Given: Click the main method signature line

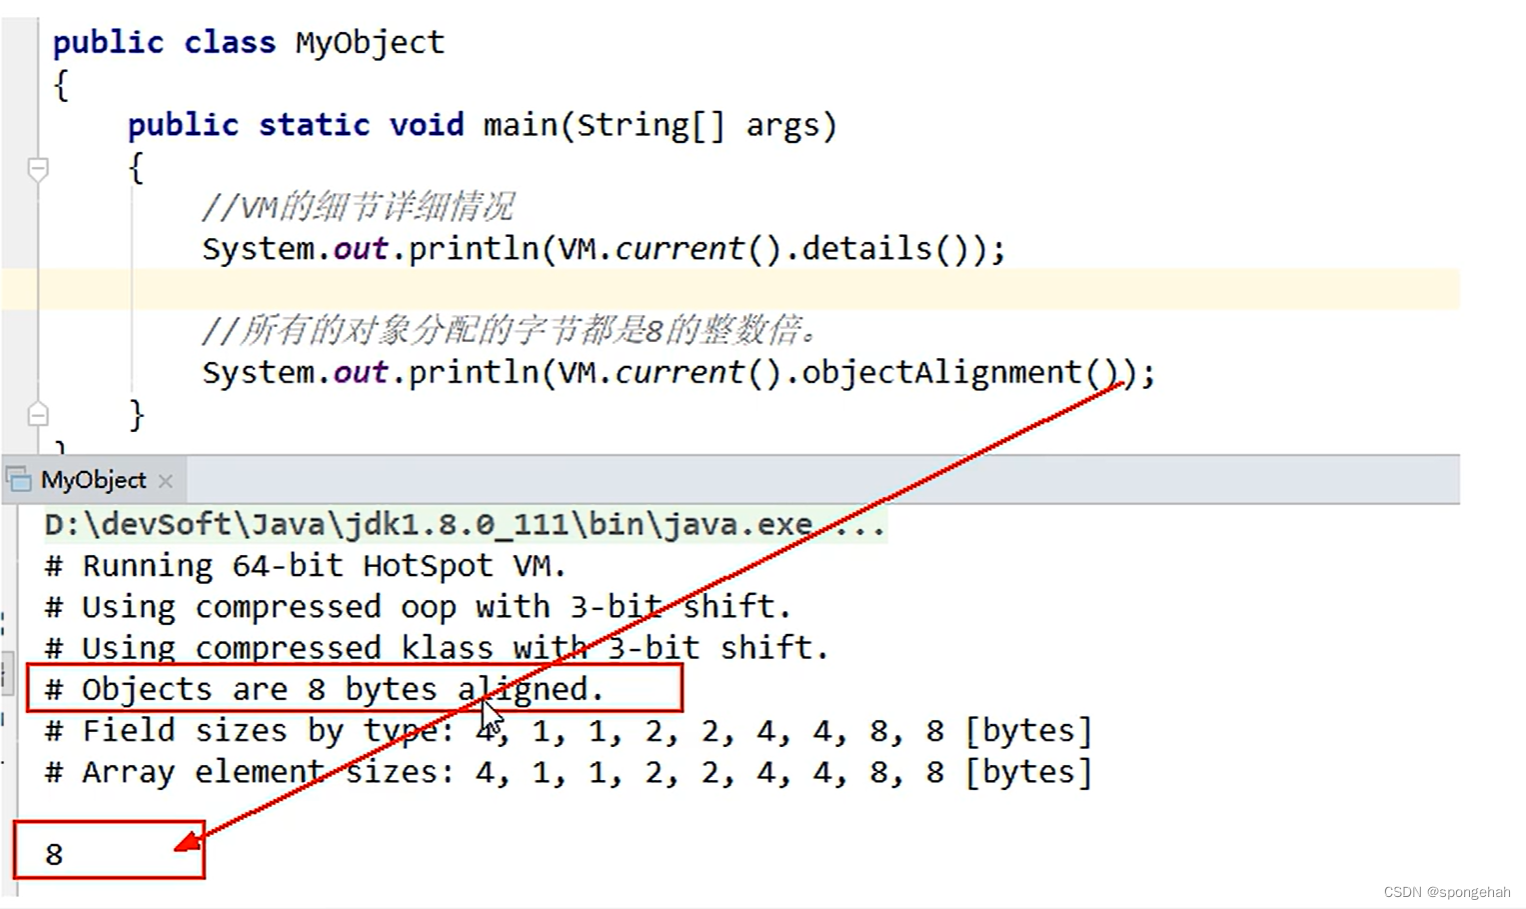Looking at the screenshot, I should click(x=480, y=124).
